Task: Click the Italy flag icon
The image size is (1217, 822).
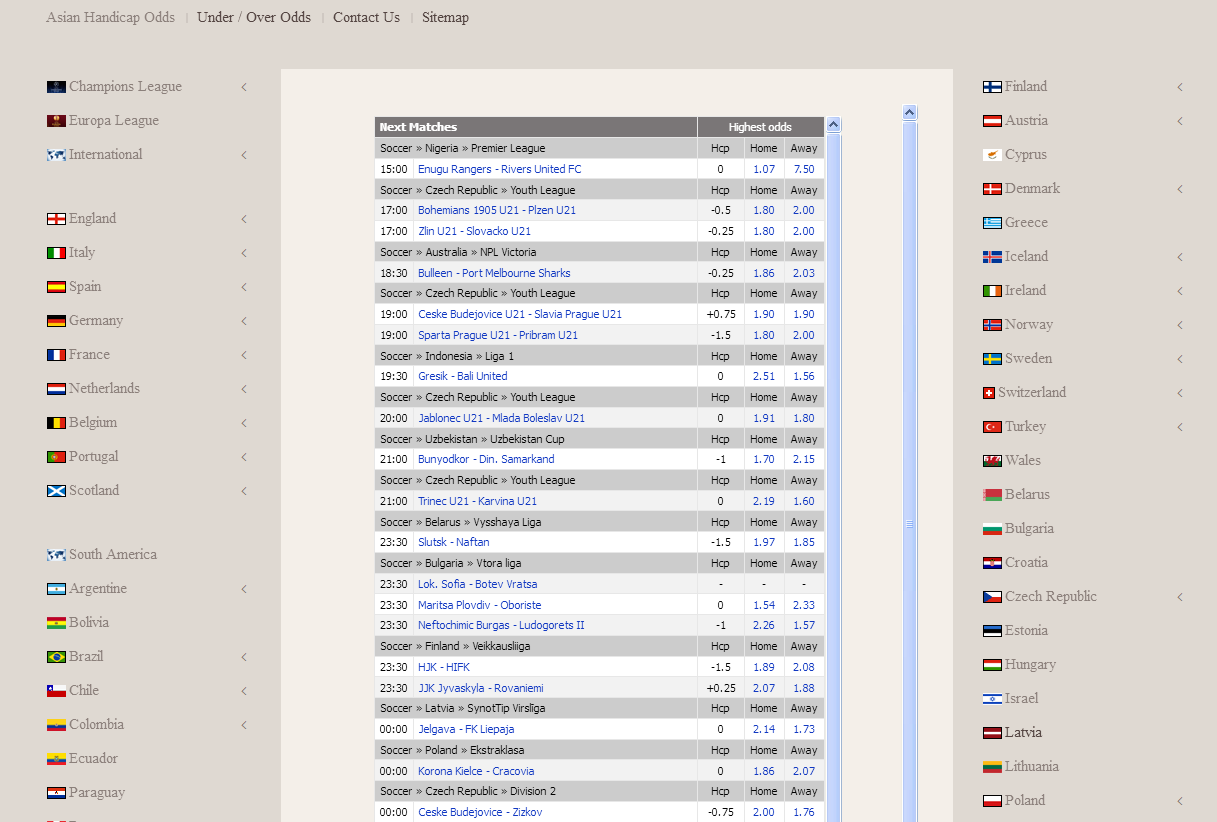Action: click(56, 253)
